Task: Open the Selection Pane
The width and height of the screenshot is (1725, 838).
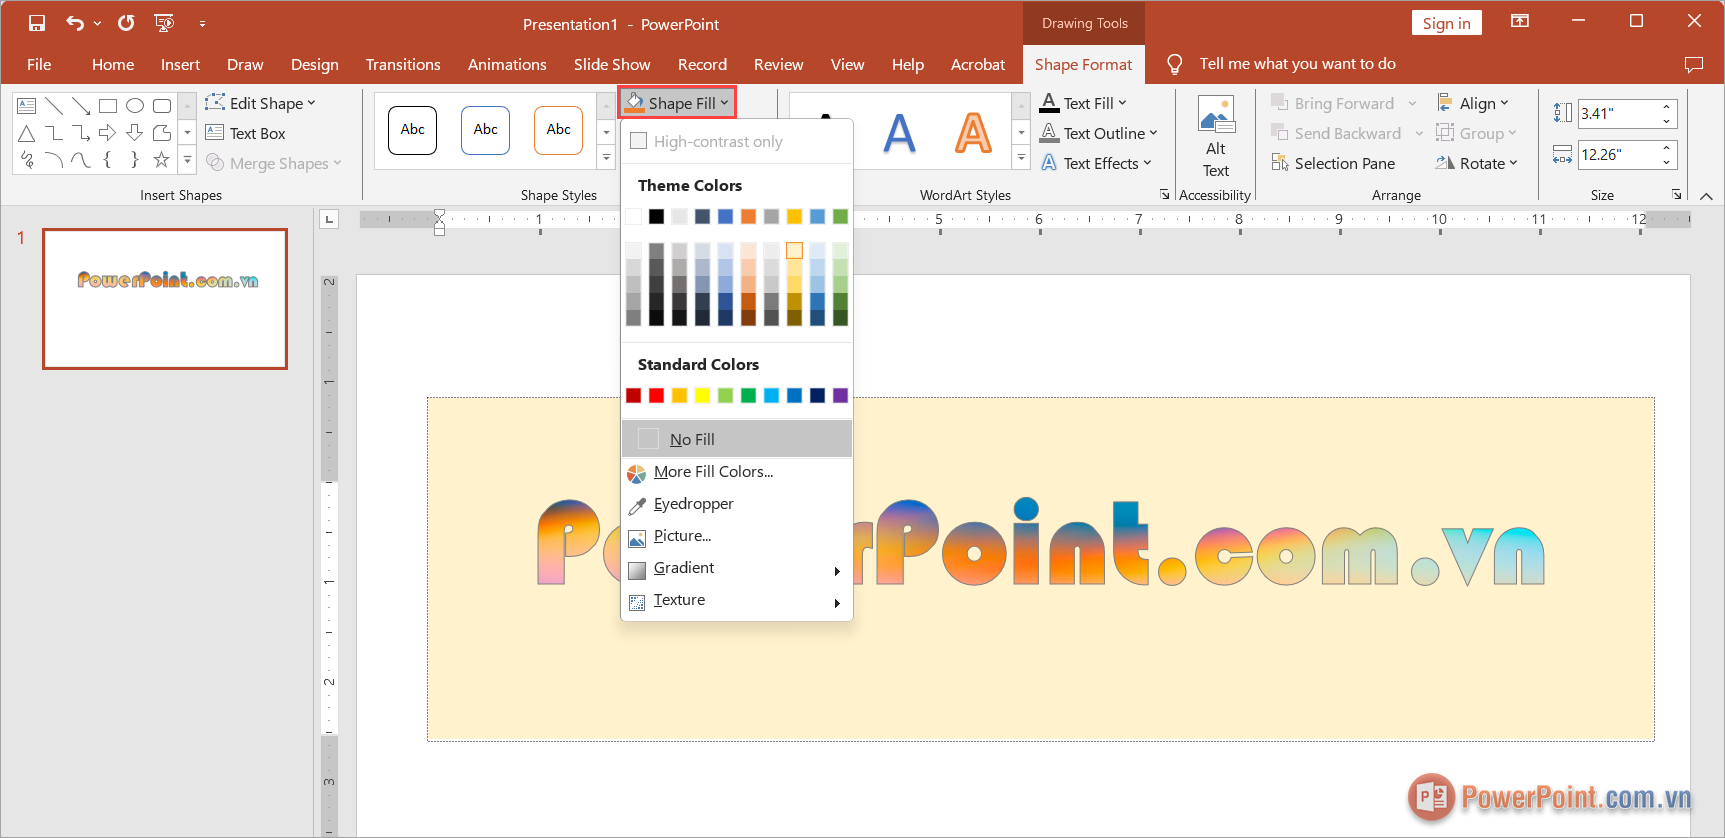Action: [1333, 163]
